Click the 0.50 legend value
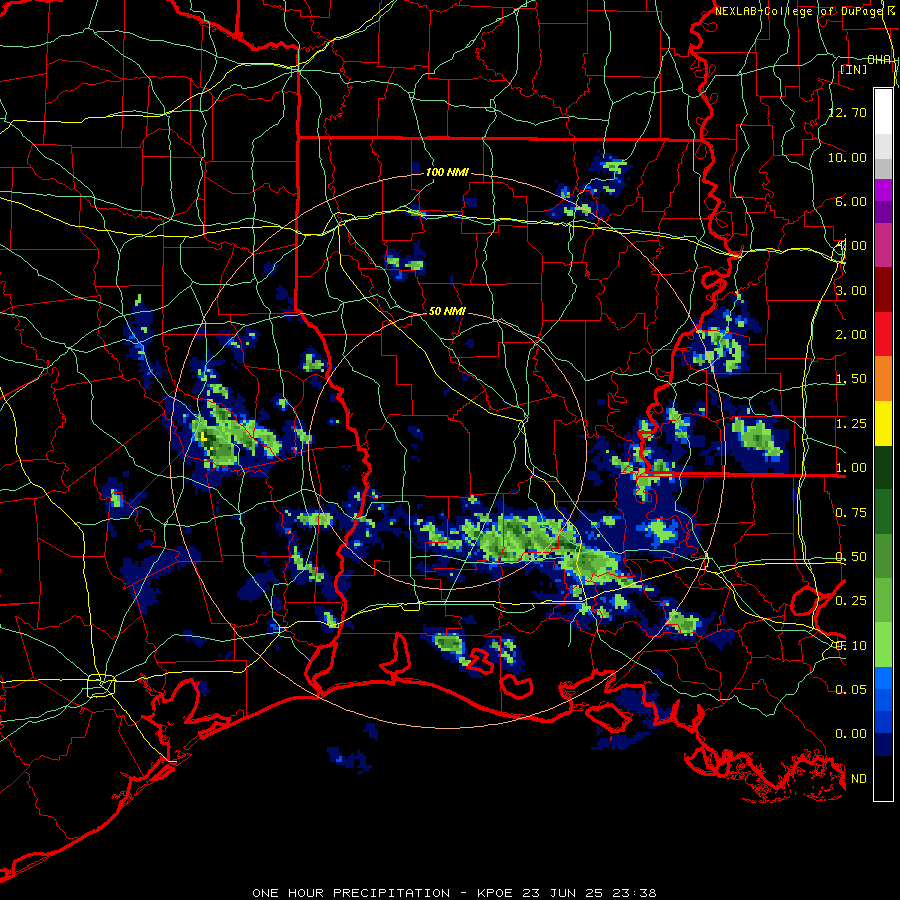Image resolution: width=900 pixels, height=900 pixels. pyautogui.click(x=851, y=557)
